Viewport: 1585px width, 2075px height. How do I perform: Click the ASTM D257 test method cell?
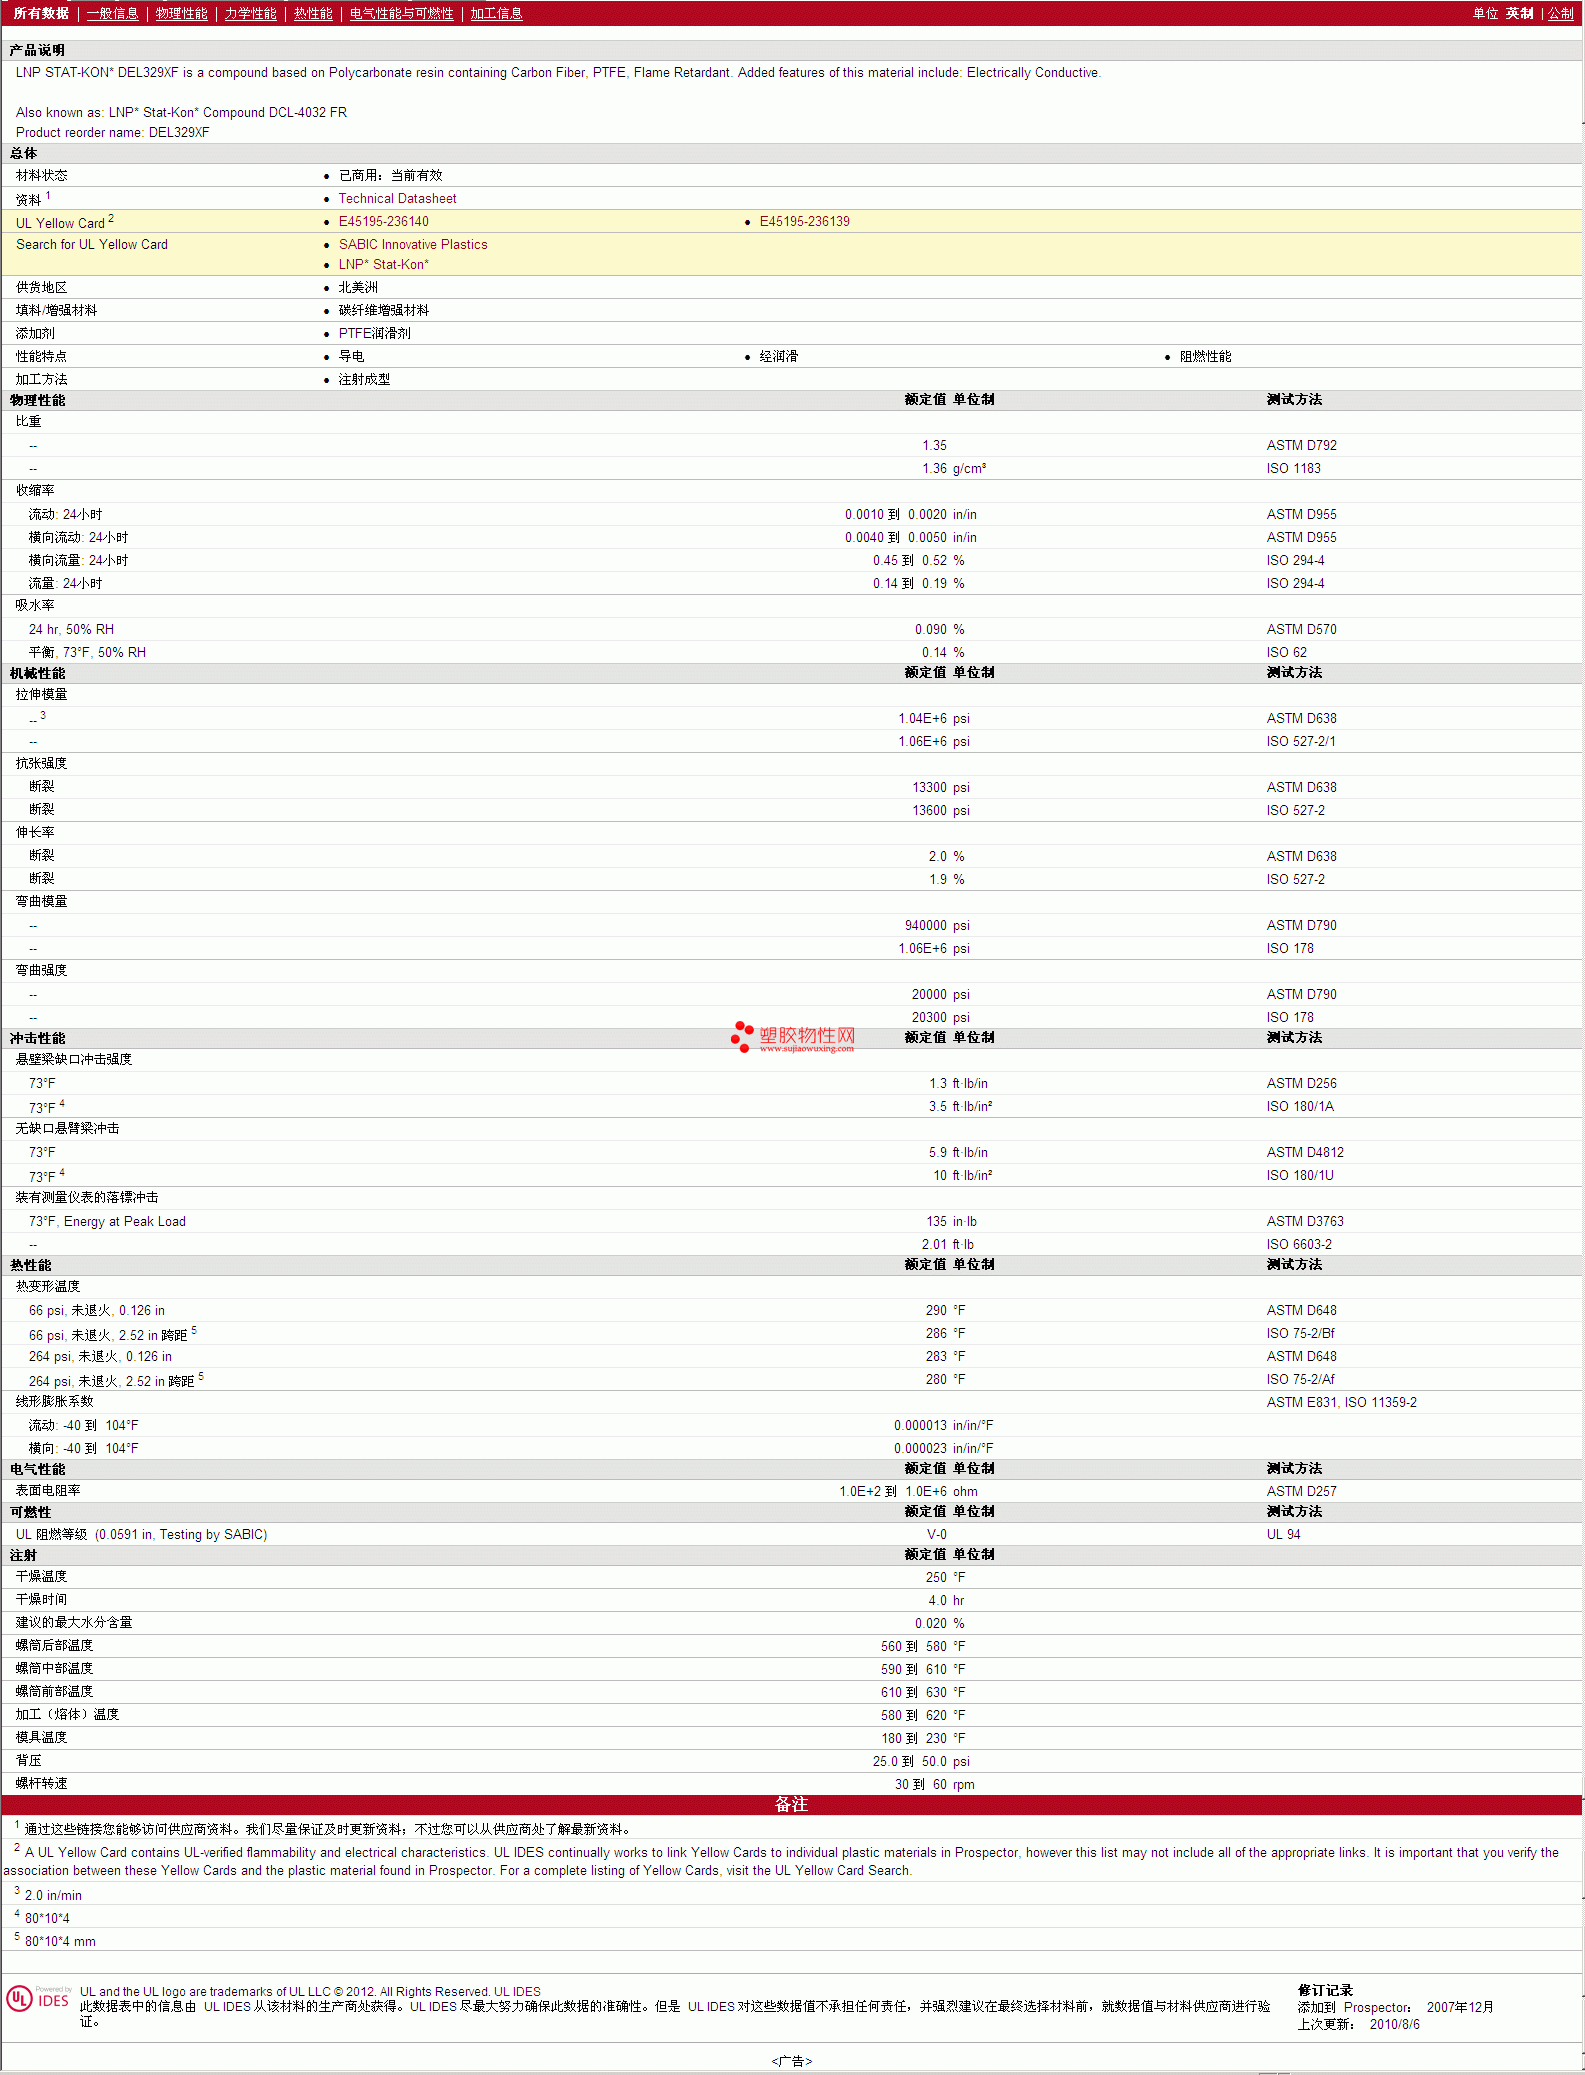pos(1301,1491)
